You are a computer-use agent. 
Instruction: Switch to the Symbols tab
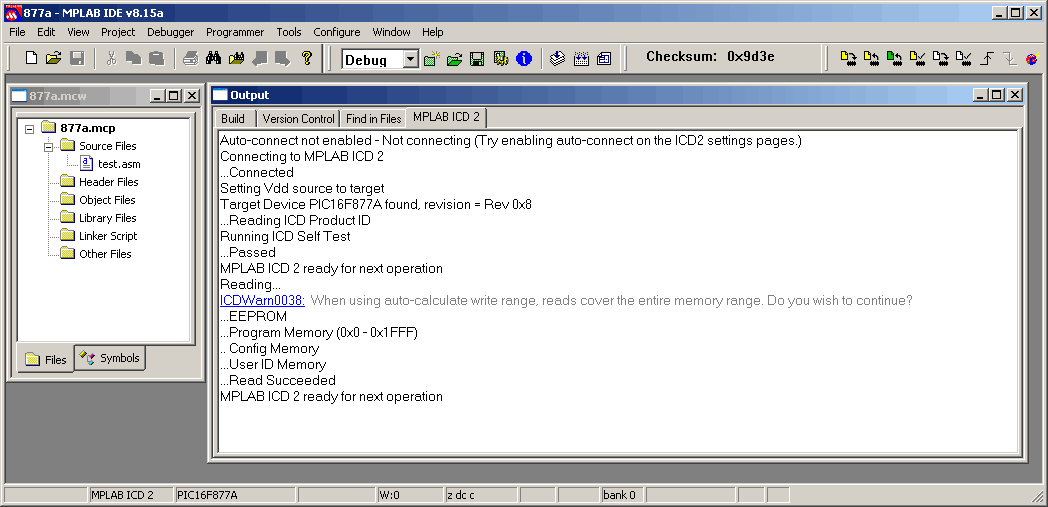[x=110, y=358]
